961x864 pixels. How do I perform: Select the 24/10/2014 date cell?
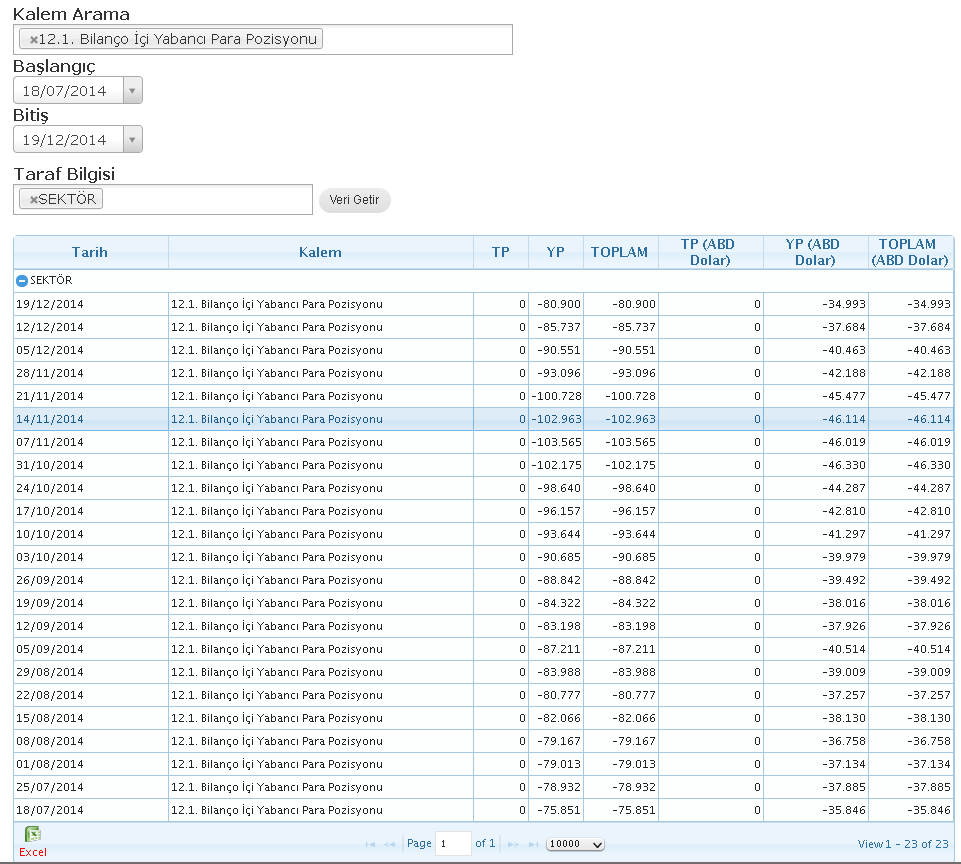91,488
